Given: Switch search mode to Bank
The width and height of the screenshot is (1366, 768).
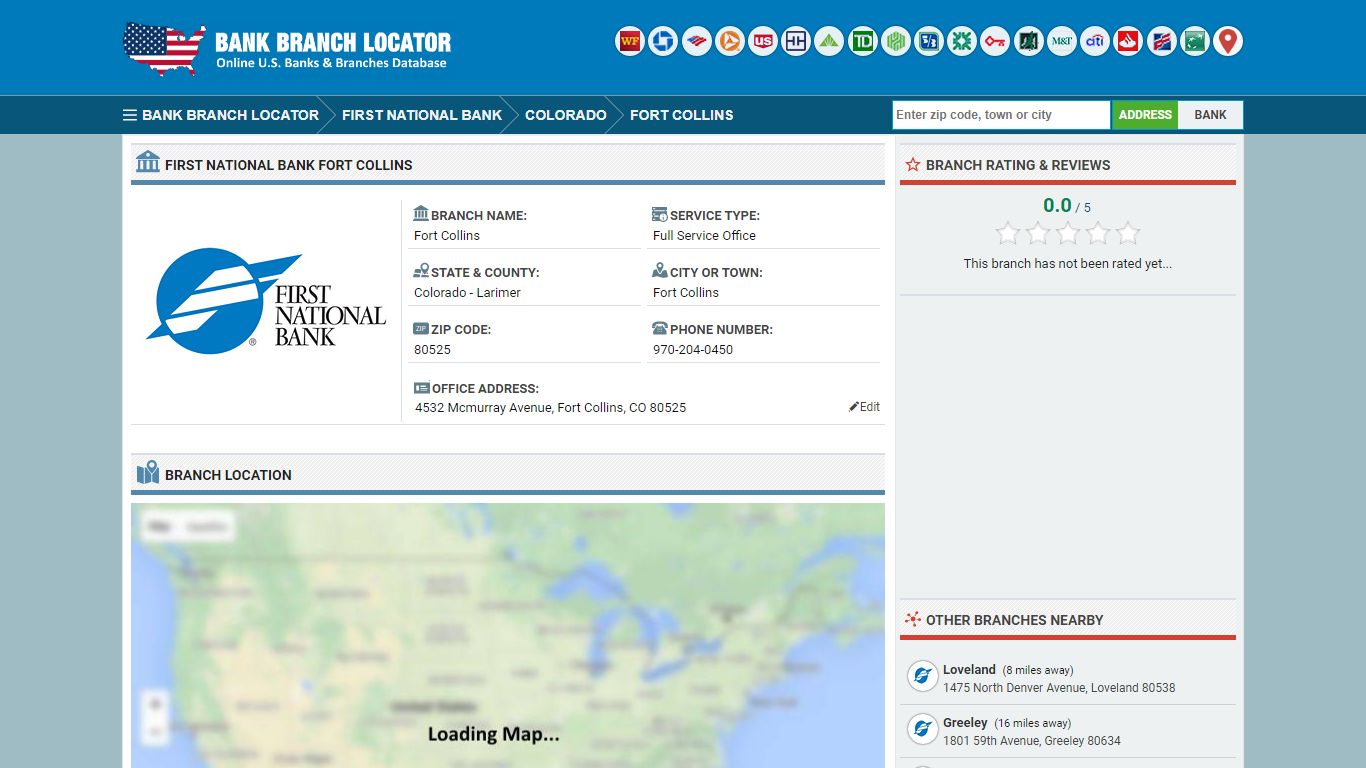Looking at the screenshot, I should (x=1210, y=115).
